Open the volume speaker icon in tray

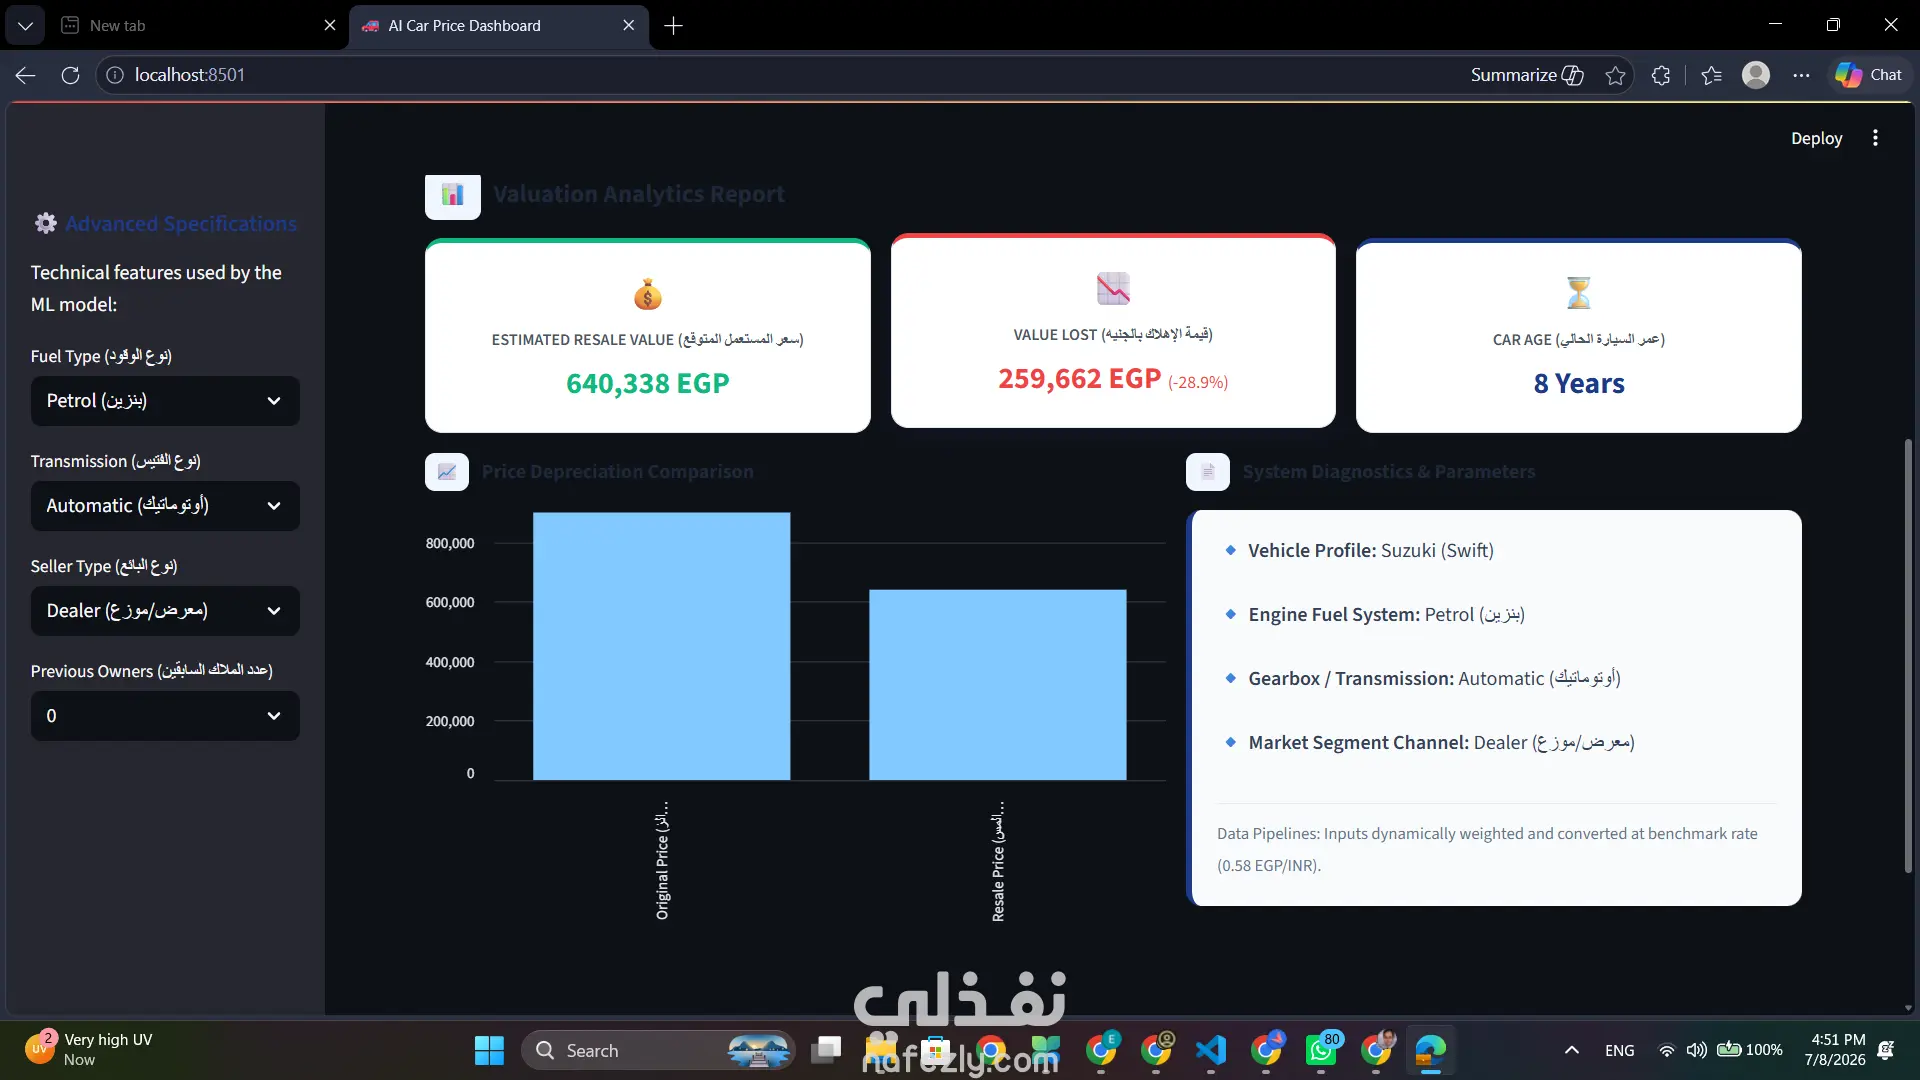[1697, 1050]
